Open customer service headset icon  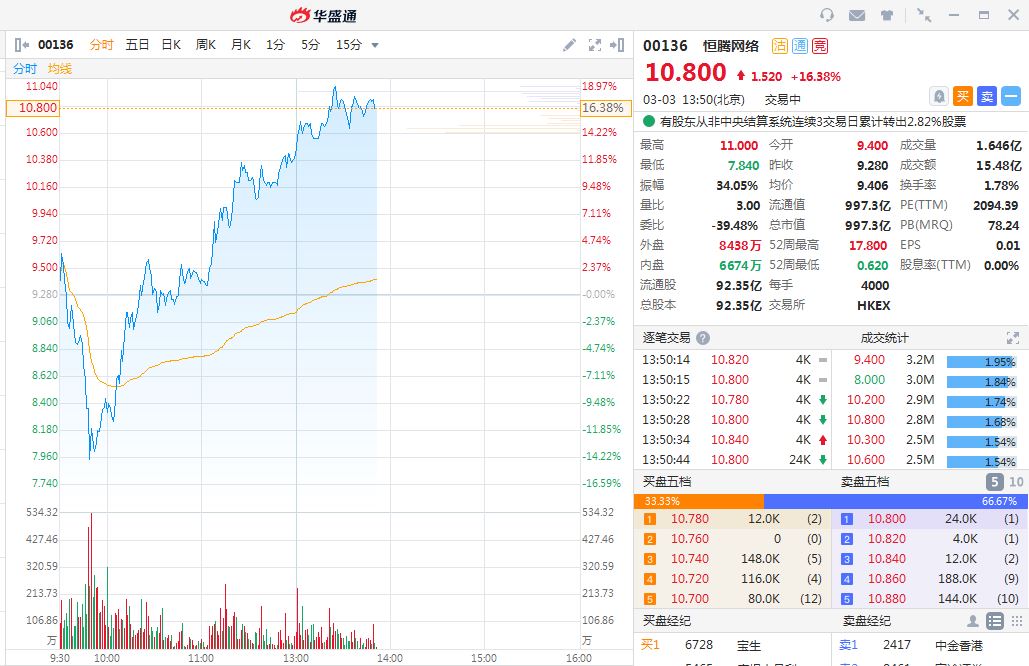click(826, 15)
